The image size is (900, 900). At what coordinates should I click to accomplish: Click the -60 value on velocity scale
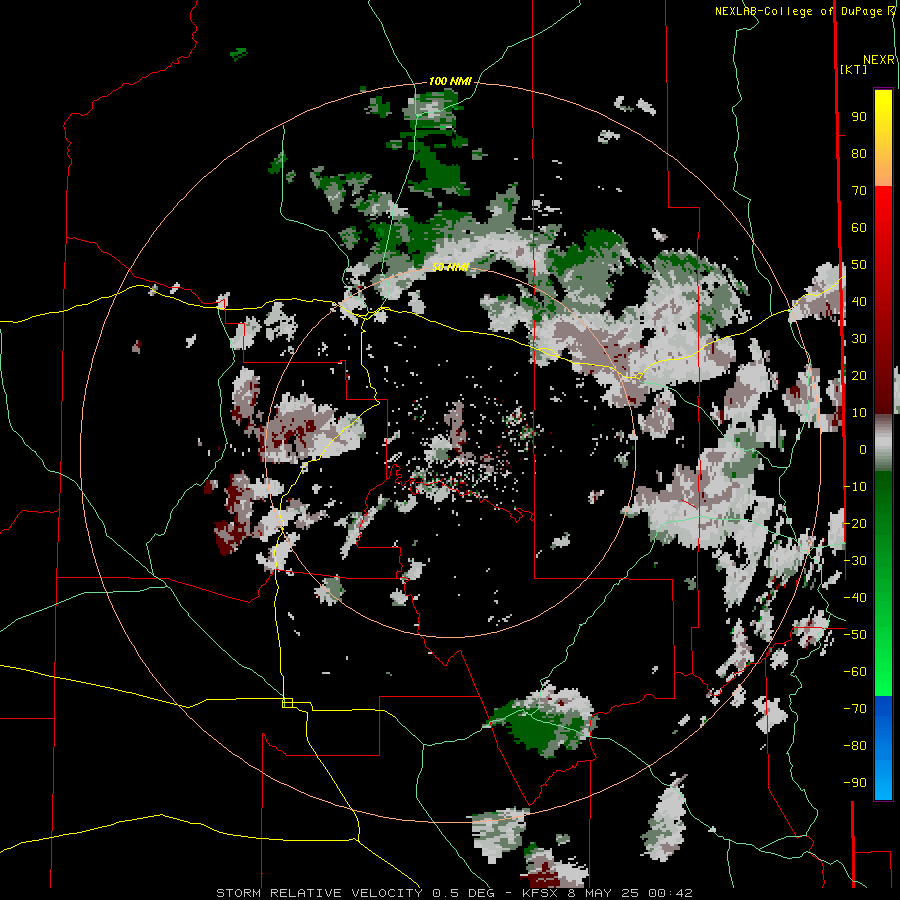(x=855, y=672)
